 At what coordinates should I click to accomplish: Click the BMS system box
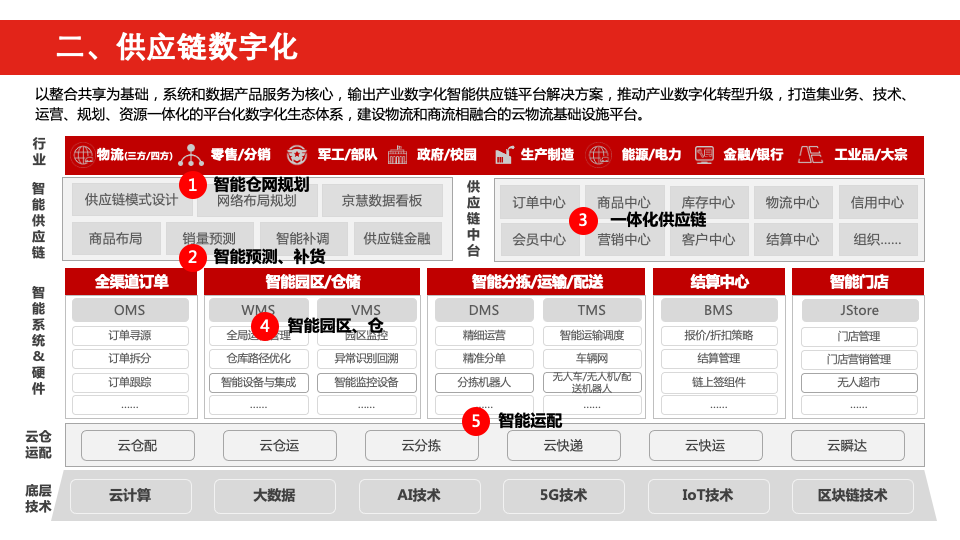pyautogui.click(x=719, y=310)
